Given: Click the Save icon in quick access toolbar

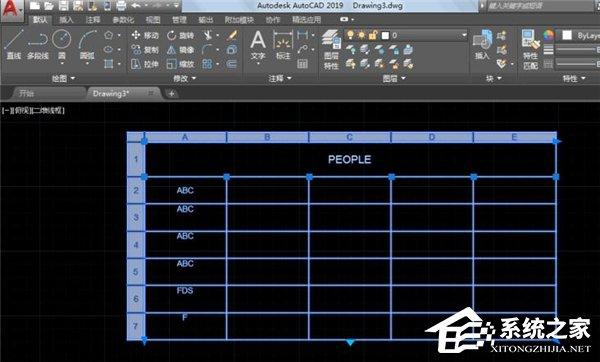Looking at the screenshot, I should (63, 5).
